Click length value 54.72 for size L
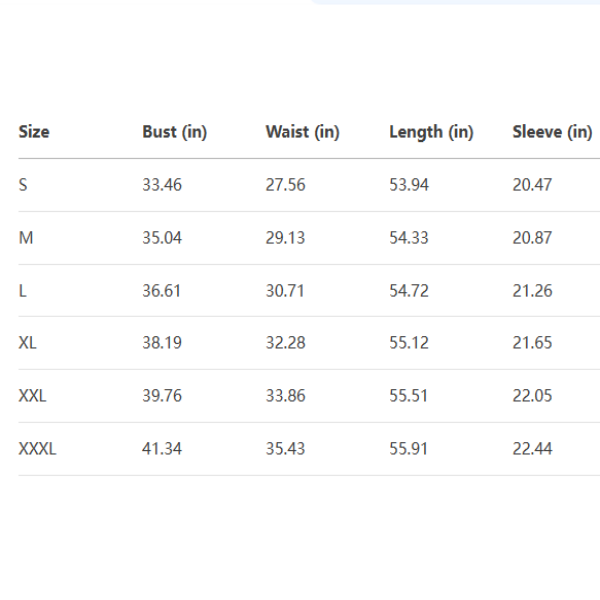 coord(409,291)
